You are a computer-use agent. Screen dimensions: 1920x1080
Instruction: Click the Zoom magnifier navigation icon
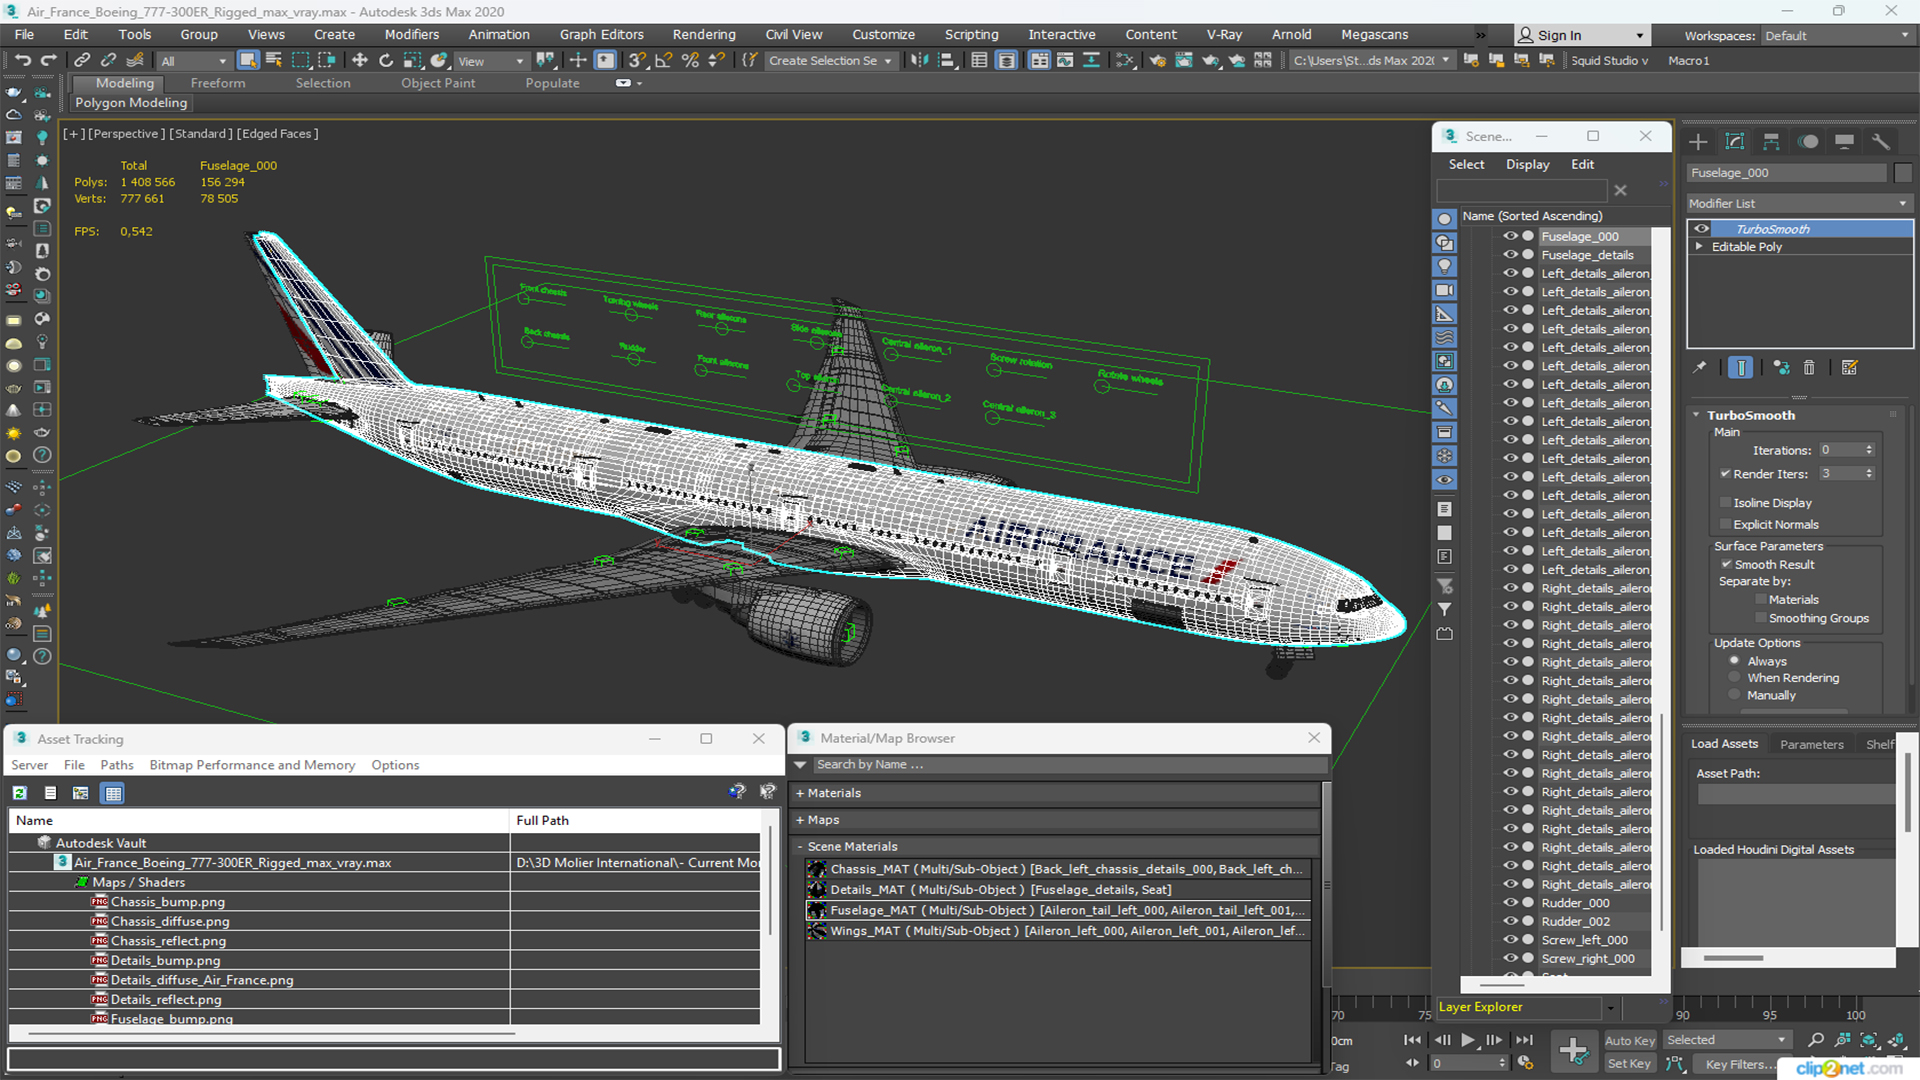(x=1816, y=1041)
